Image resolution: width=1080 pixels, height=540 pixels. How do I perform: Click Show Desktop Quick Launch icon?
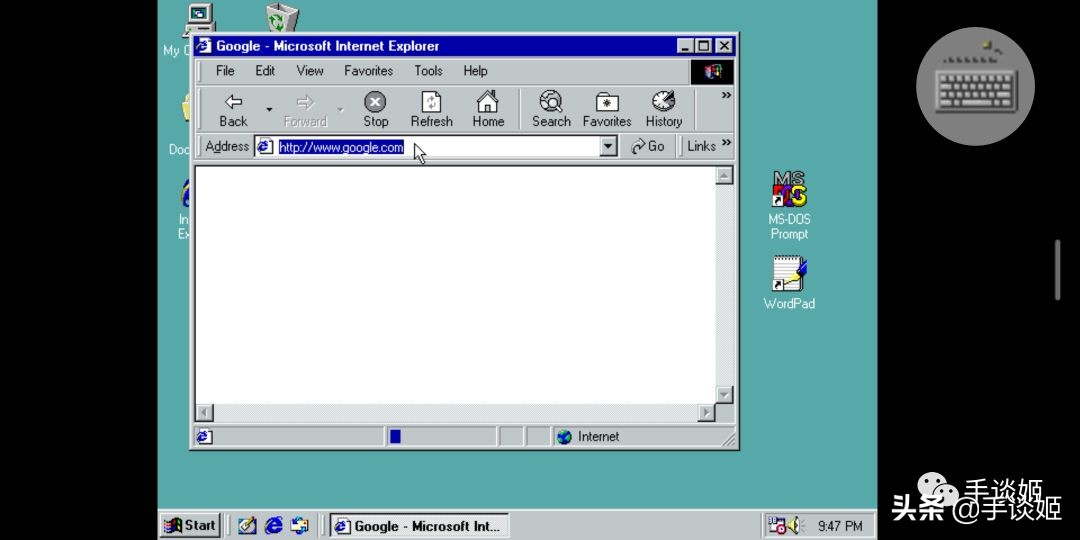click(x=247, y=526)
